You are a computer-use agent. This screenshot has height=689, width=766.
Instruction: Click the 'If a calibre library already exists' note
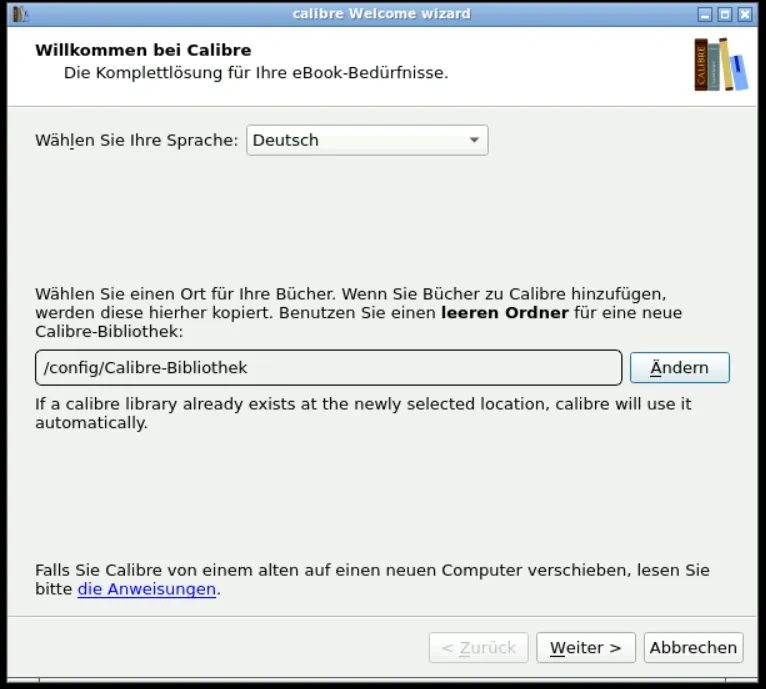click(363, 413)
